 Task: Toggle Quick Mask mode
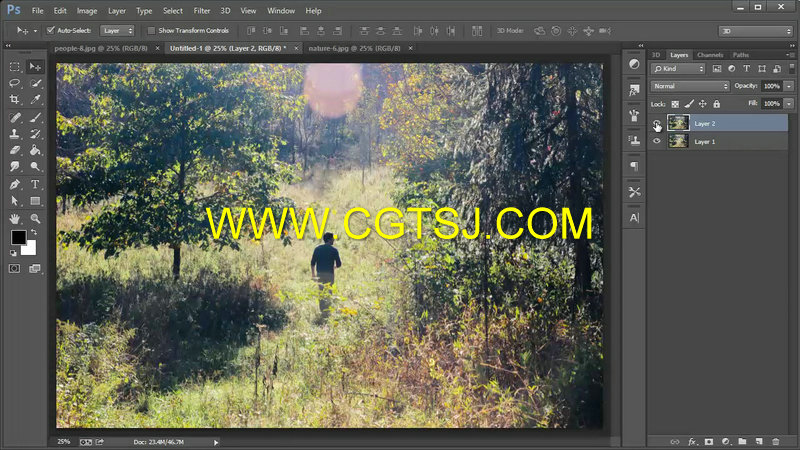coord(14,268)
